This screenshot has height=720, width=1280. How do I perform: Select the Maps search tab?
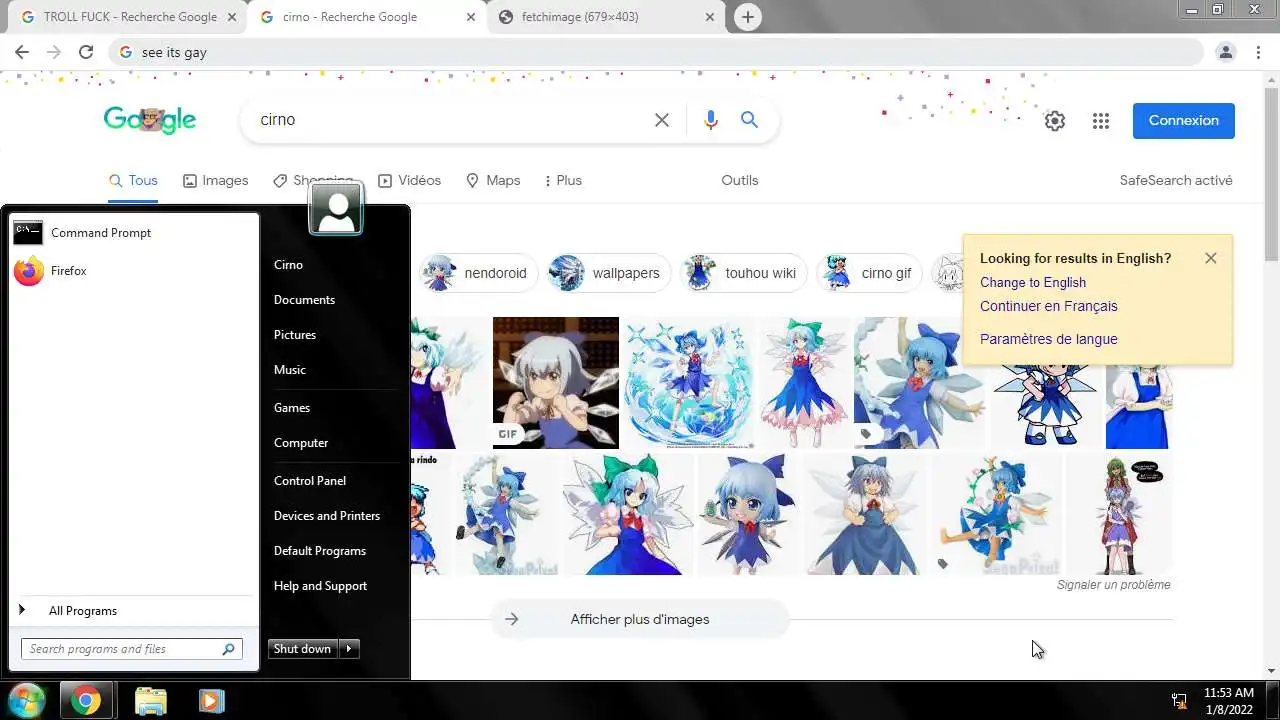coord(493,181)
